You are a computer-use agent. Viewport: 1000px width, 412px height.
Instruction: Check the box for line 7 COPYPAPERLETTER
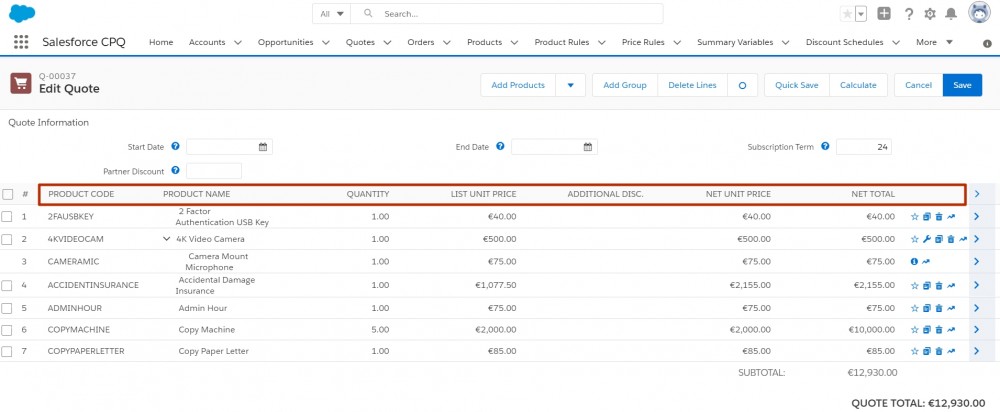point(7,351)
